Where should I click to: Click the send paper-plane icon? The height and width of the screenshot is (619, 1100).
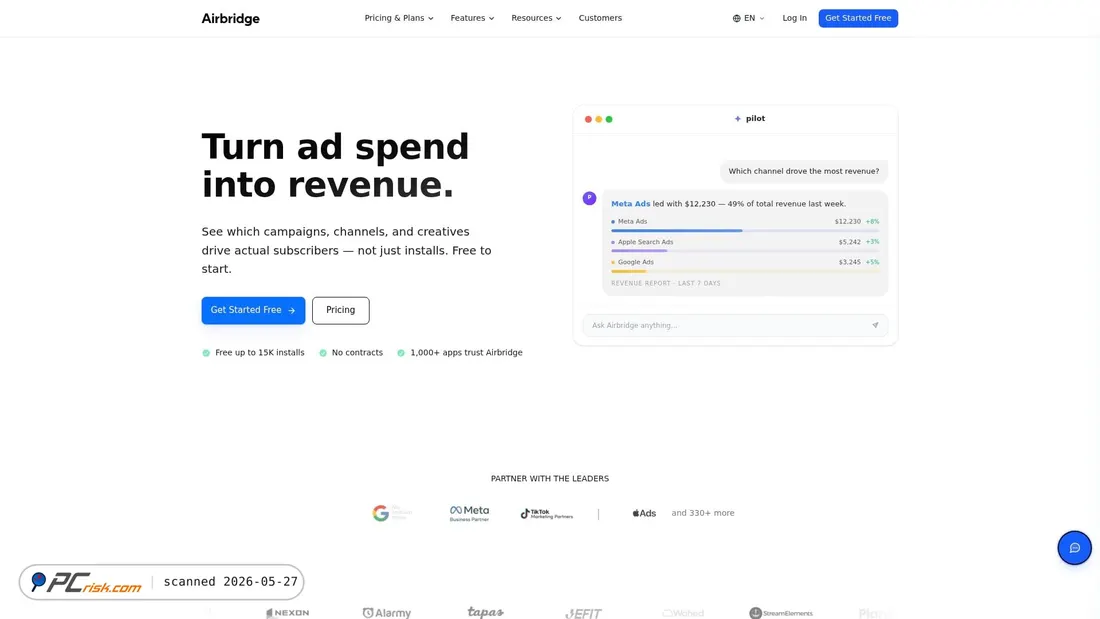[875, 325]
